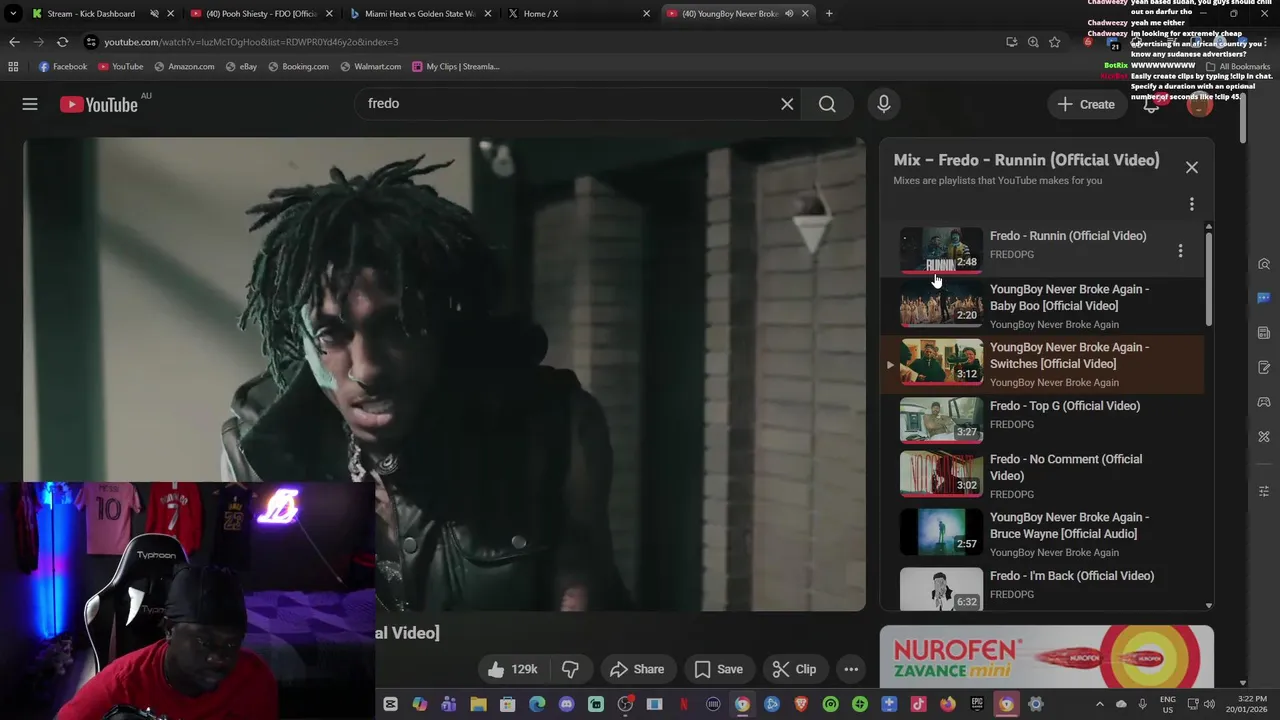
Task: Click the YouTube logo to go home
Action: click(x=98, y=104)
